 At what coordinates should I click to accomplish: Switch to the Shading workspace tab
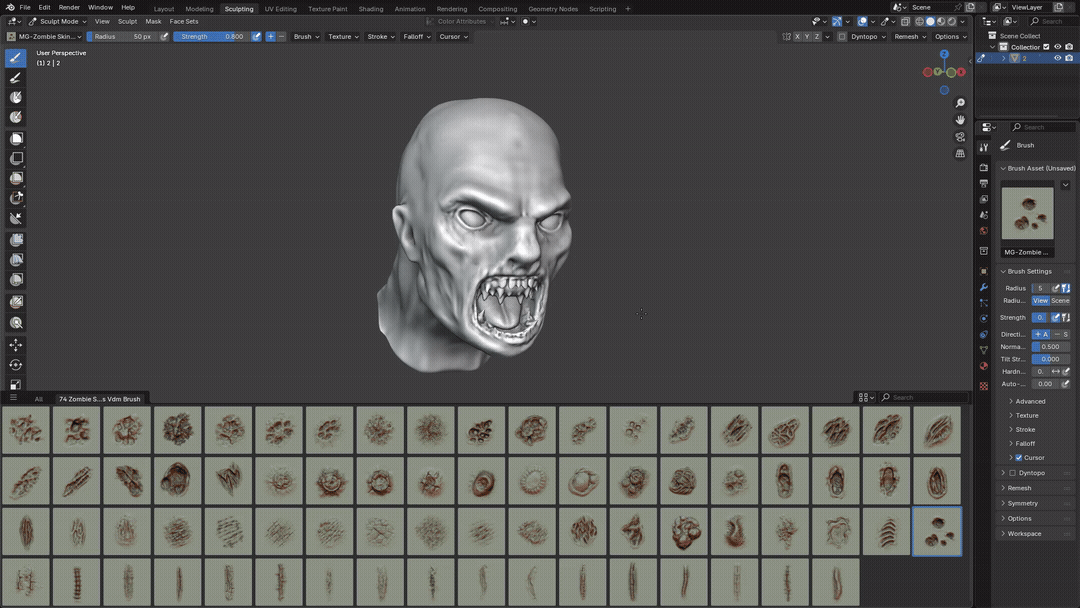click(371, 9)
